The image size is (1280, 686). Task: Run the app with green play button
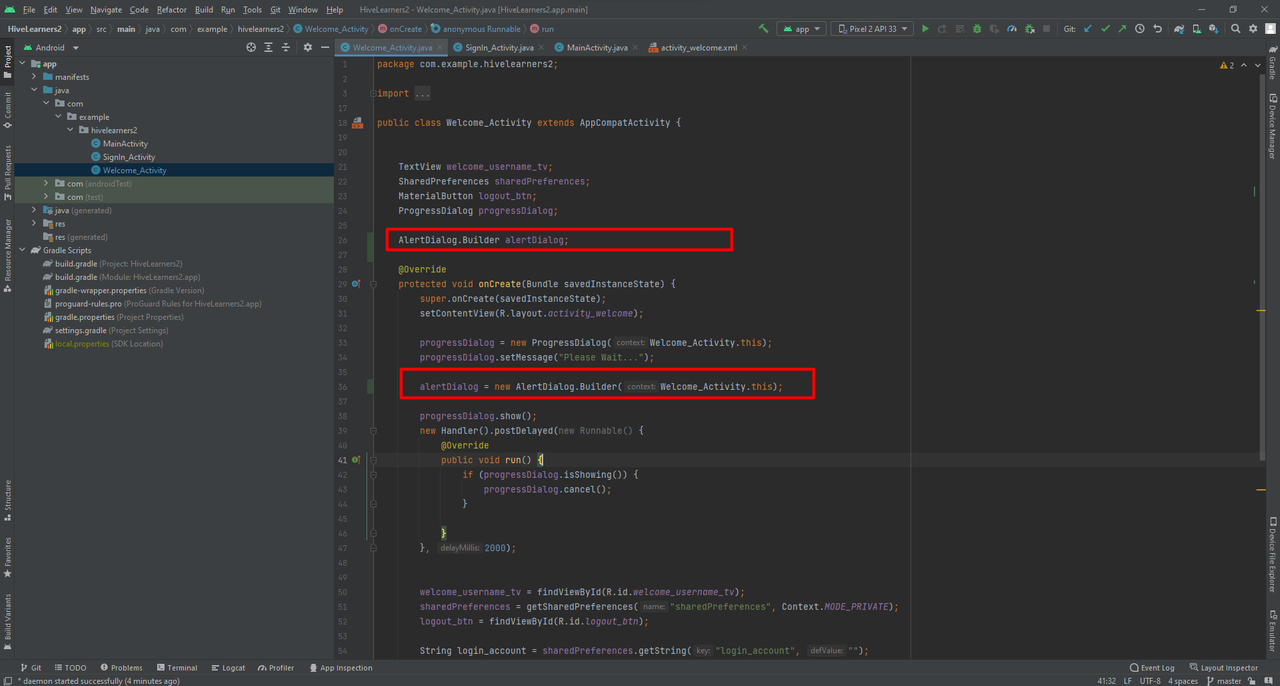925,29
